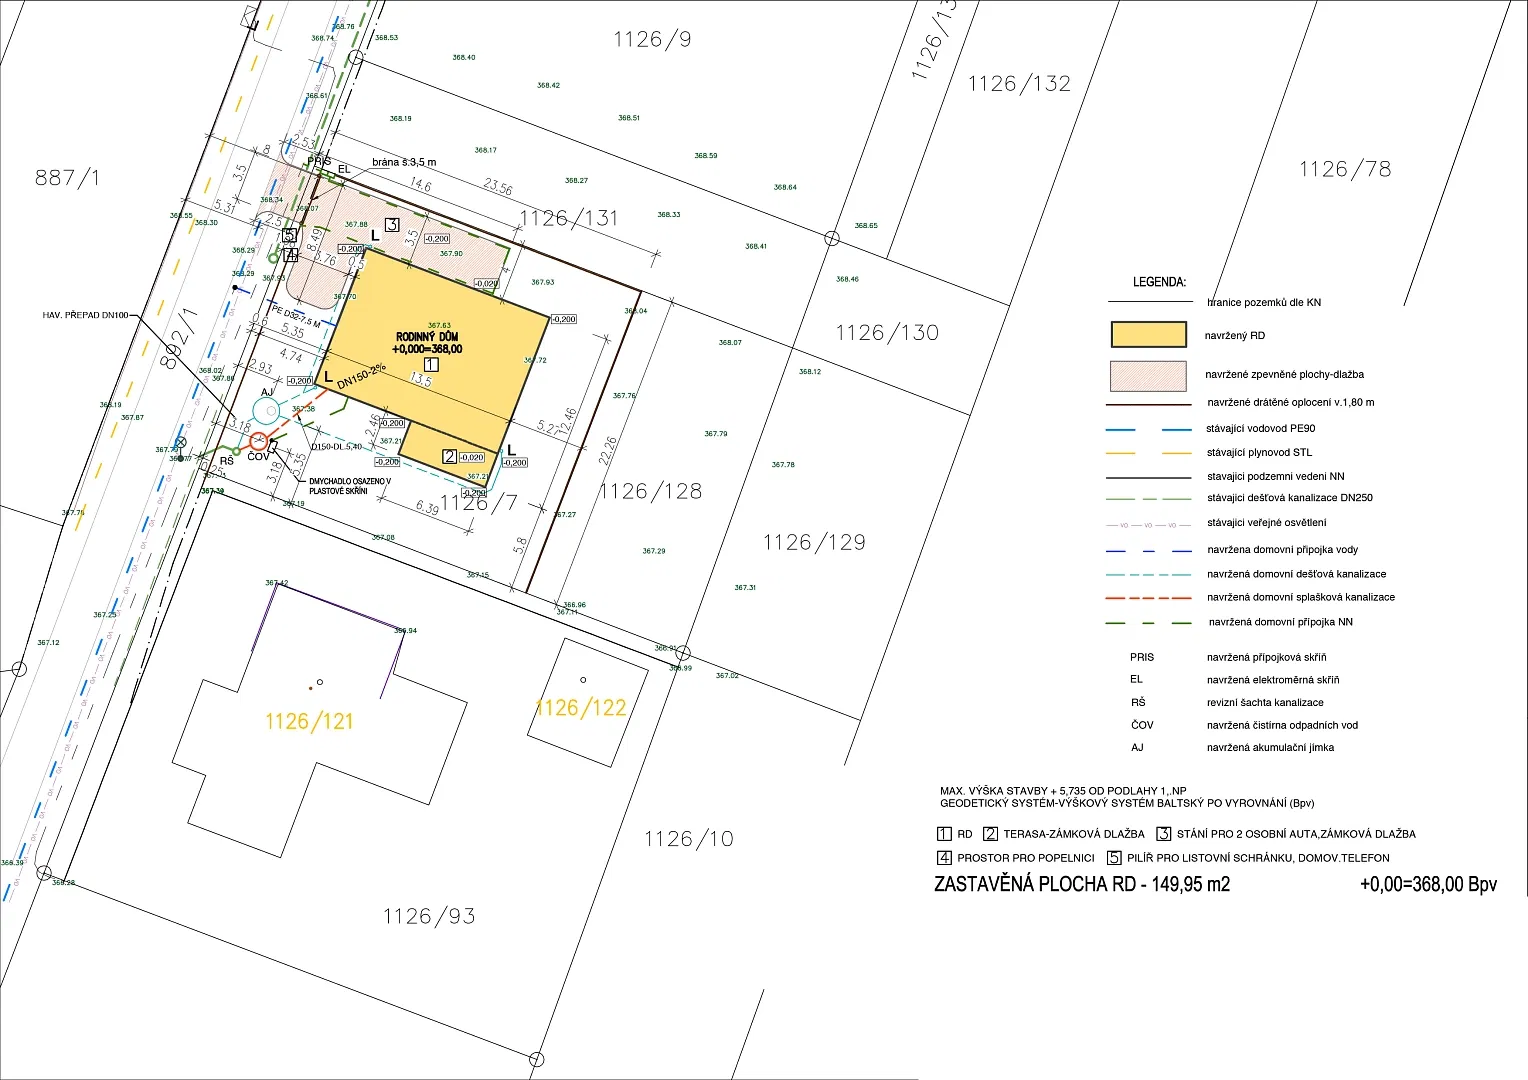Click the 'HAV. PŘEPAD DN100' annotation
The height and width of the screenshot is (1080, 1528).
[x=85, y=315]
